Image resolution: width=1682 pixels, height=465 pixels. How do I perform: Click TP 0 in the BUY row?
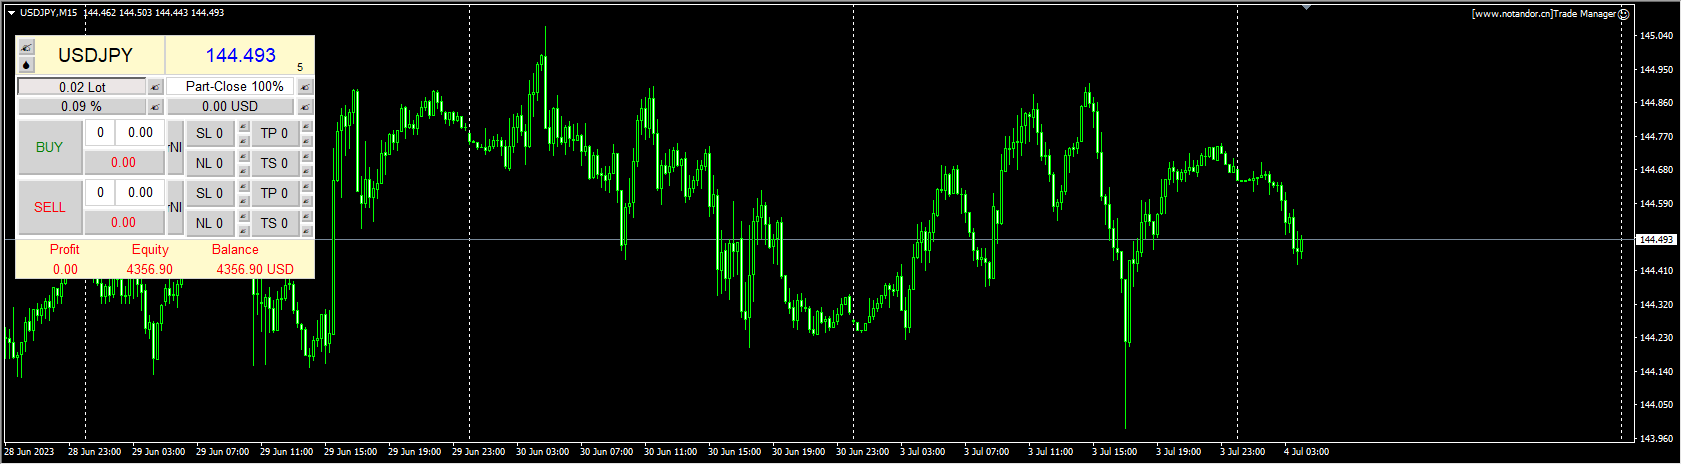(x=274, y=133)
